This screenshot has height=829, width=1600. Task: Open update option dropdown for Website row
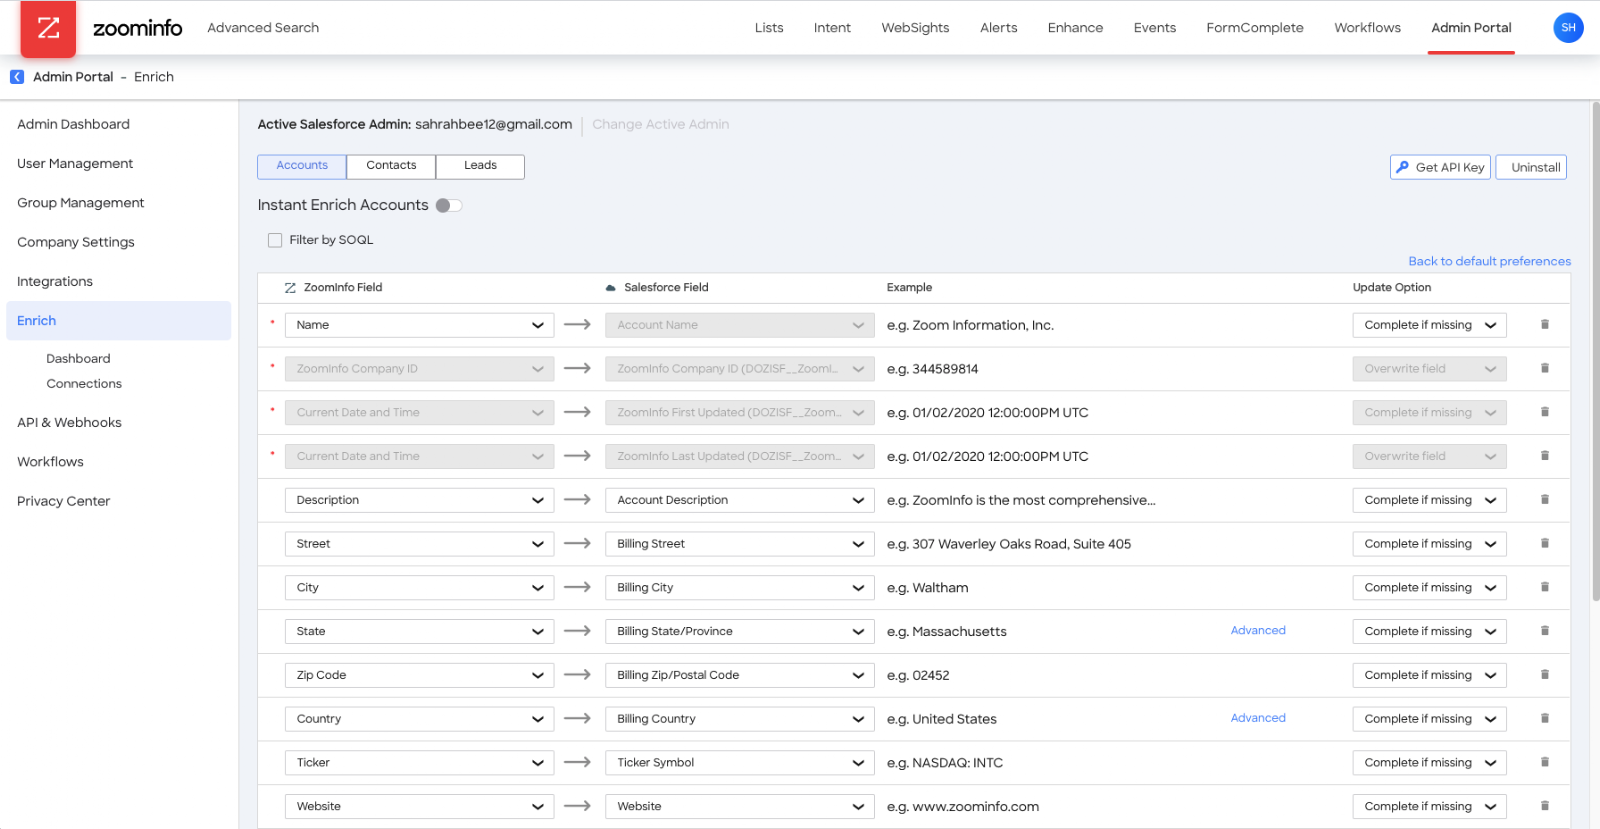click(x=1430, y=806)
